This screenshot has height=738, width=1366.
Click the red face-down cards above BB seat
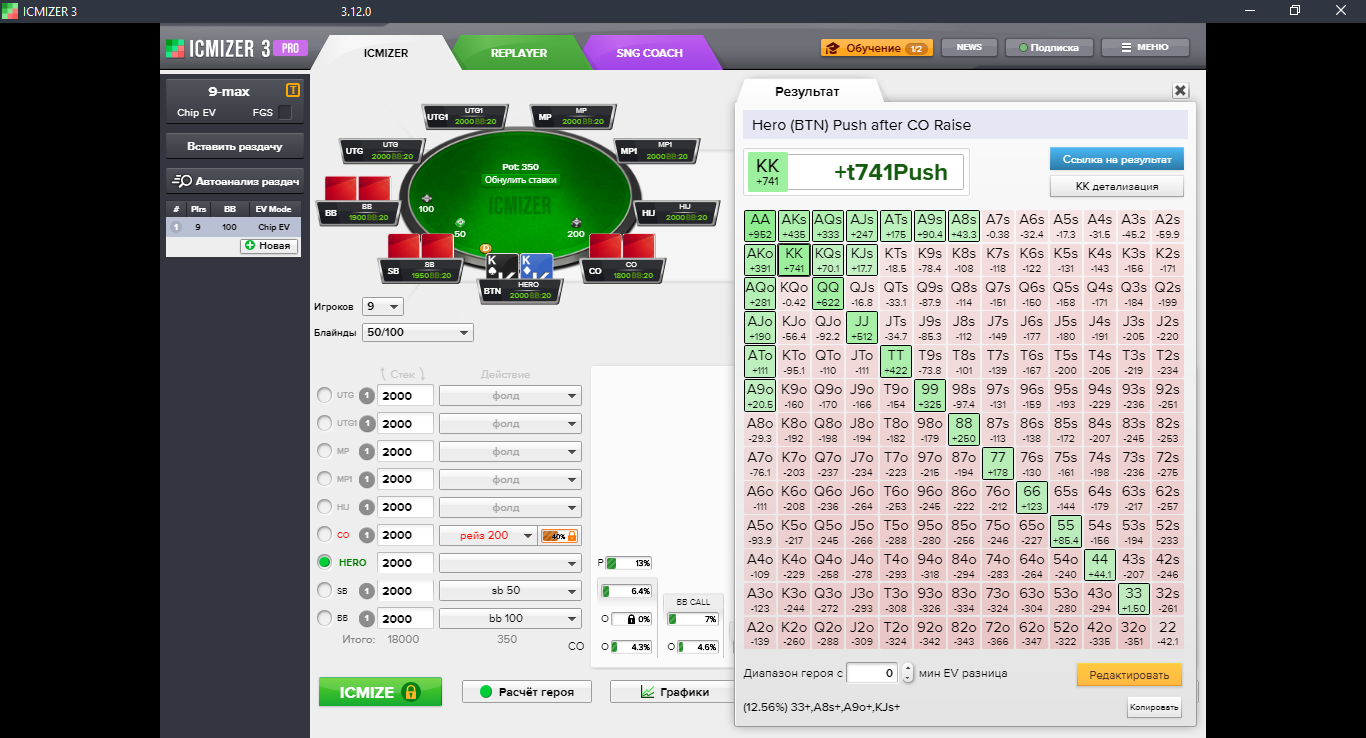point(357,189)
